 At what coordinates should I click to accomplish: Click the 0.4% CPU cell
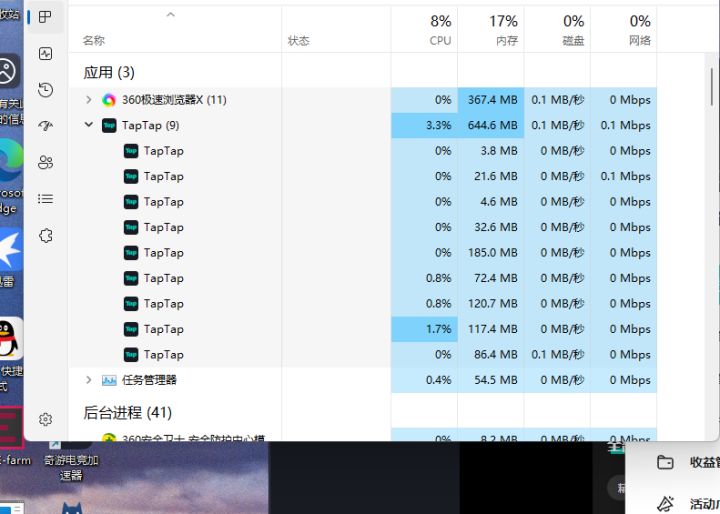pyautogui.click(x=424, y=380)
